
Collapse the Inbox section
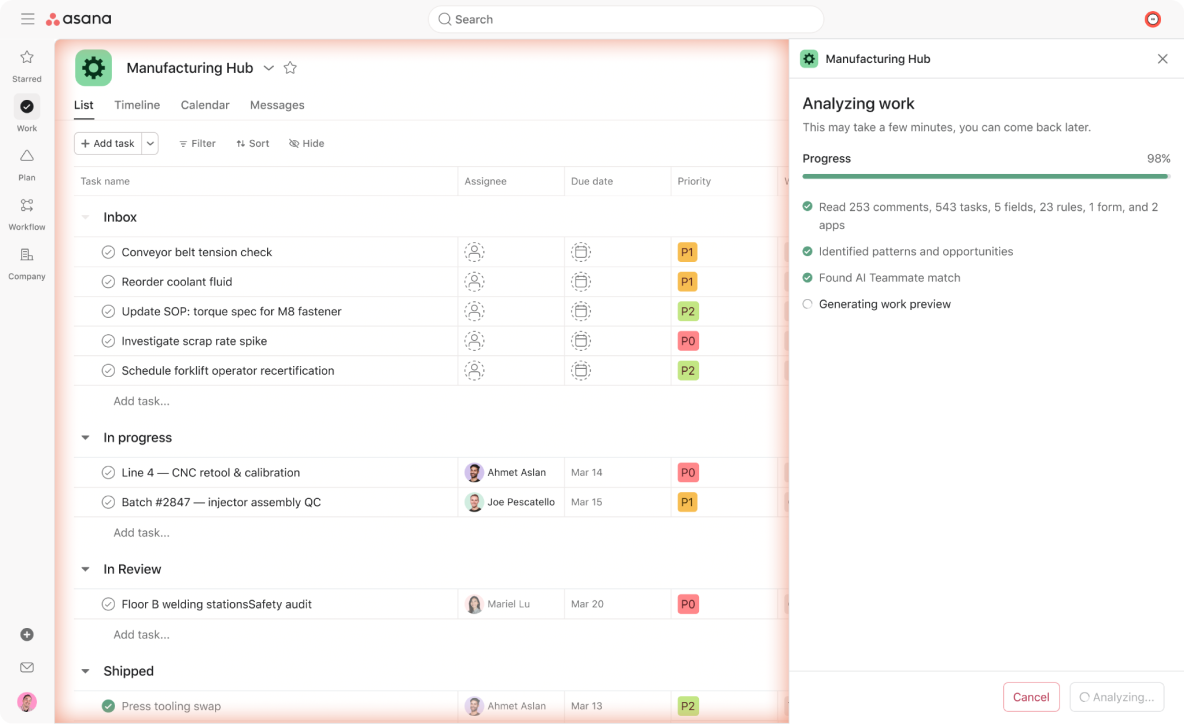click(x=85, y=217)
